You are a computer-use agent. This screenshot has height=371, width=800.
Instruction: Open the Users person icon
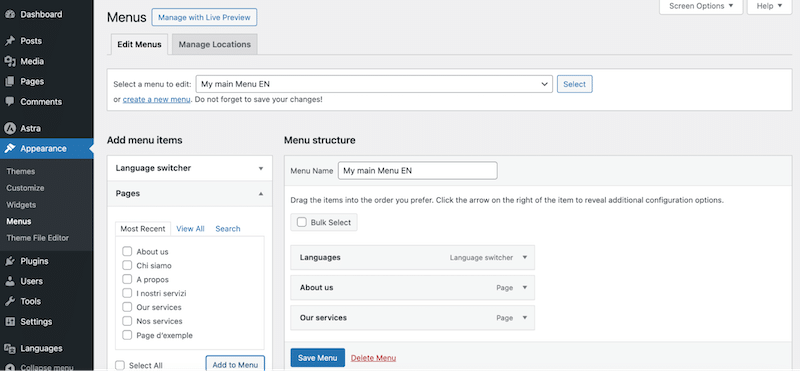click(10, 281)
